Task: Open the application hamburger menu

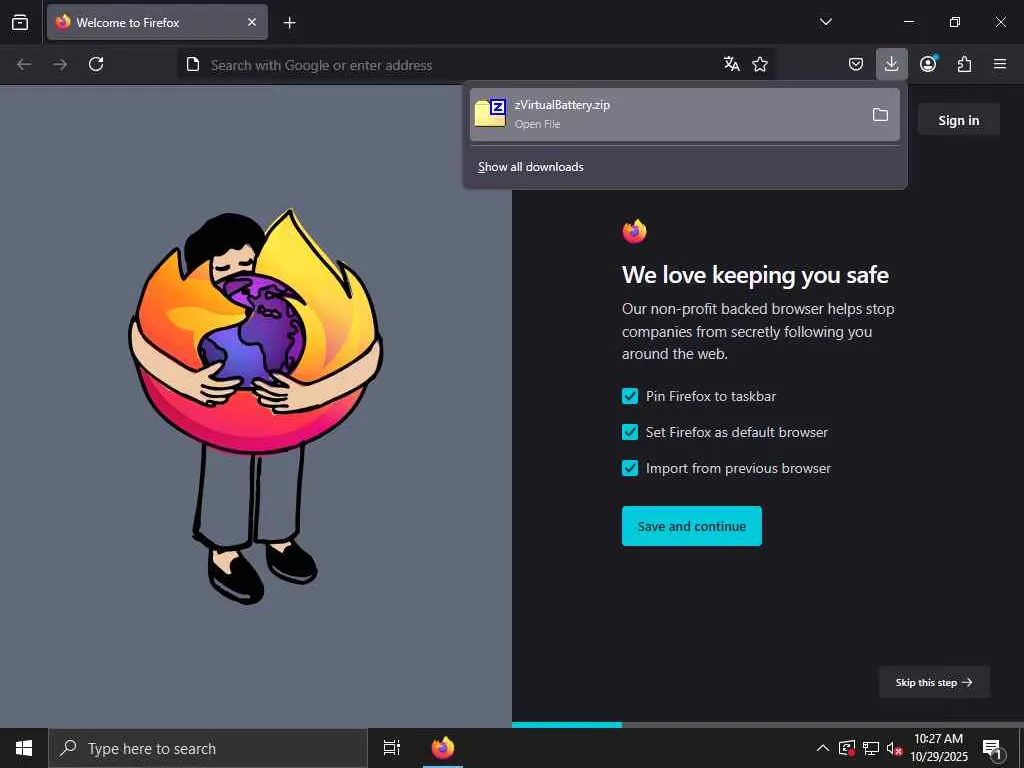Action: (1000, 64)
